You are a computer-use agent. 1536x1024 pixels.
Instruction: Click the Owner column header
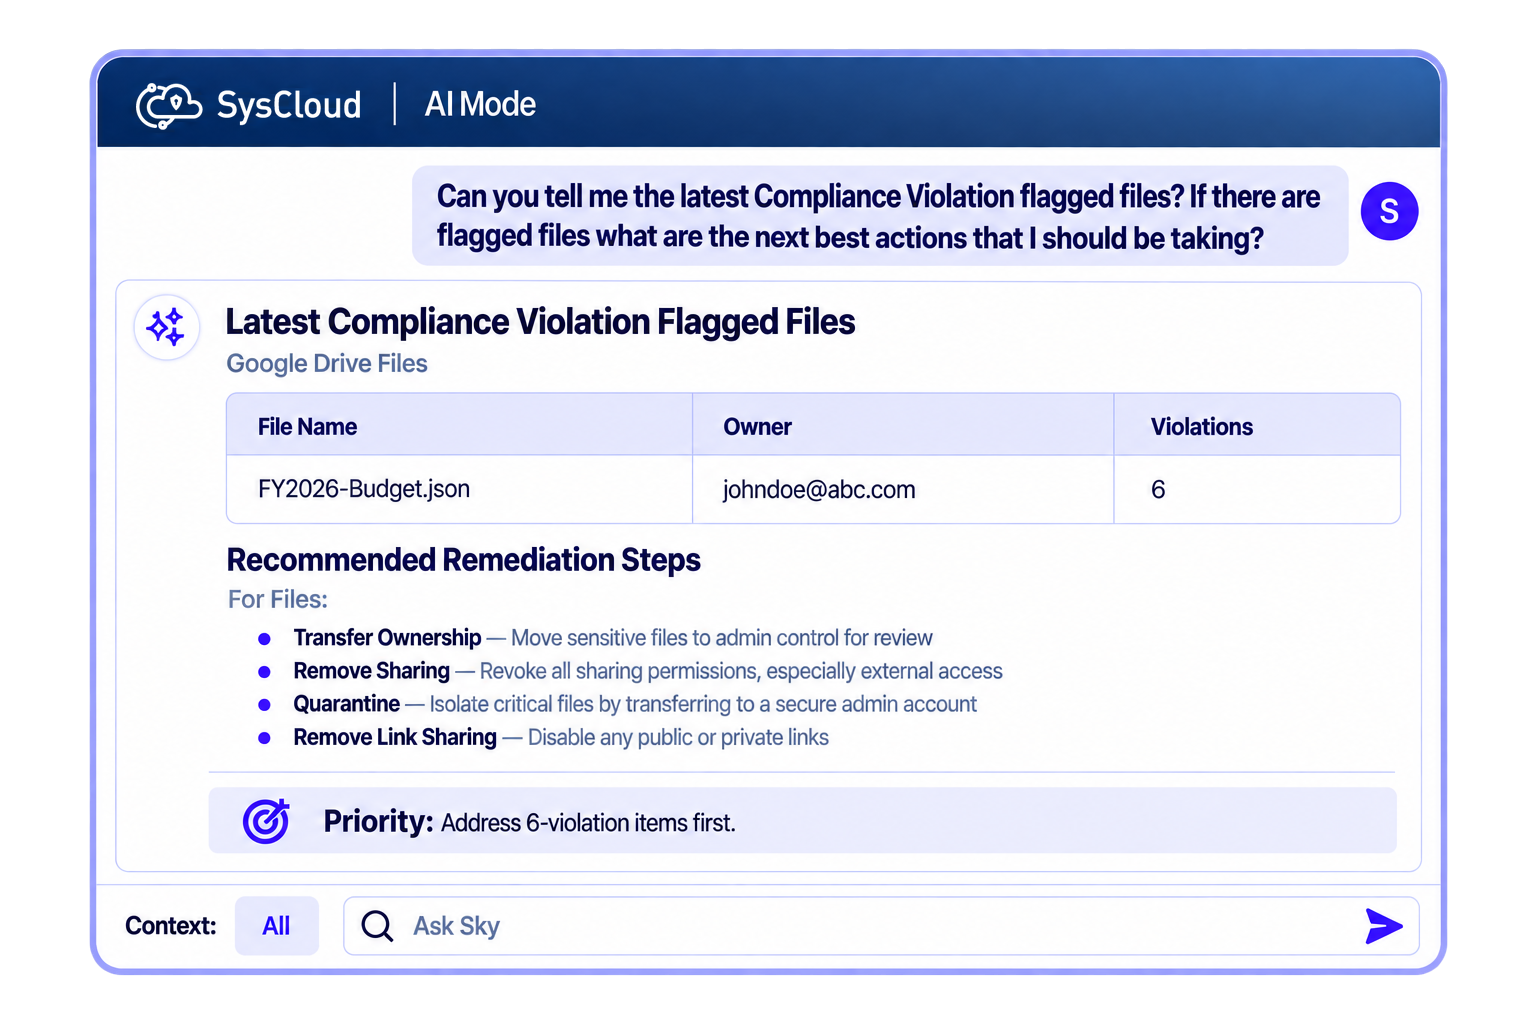(757, 427)
